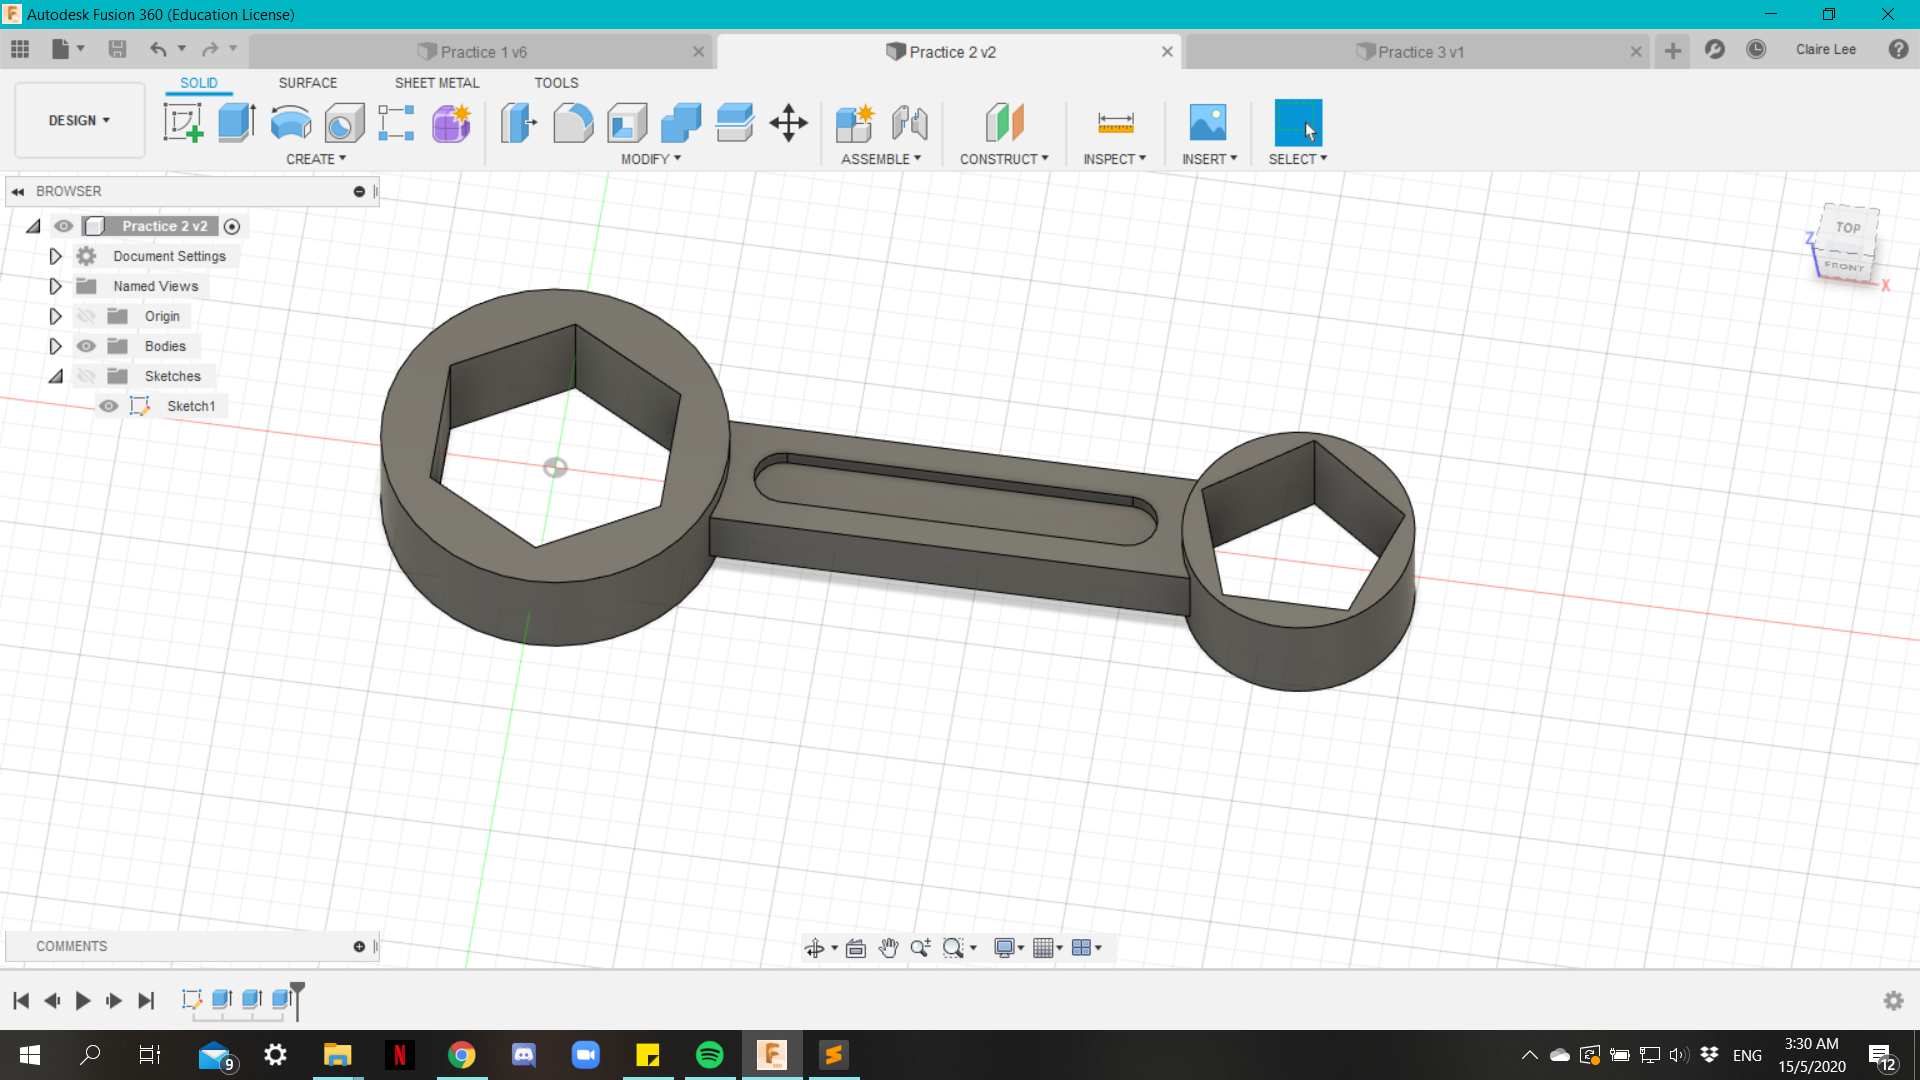The height and width of the screenshot is (1080, 1920).
Task: Select the Pan hand tool
Action: pyautogui.click(x=888, y=948)
